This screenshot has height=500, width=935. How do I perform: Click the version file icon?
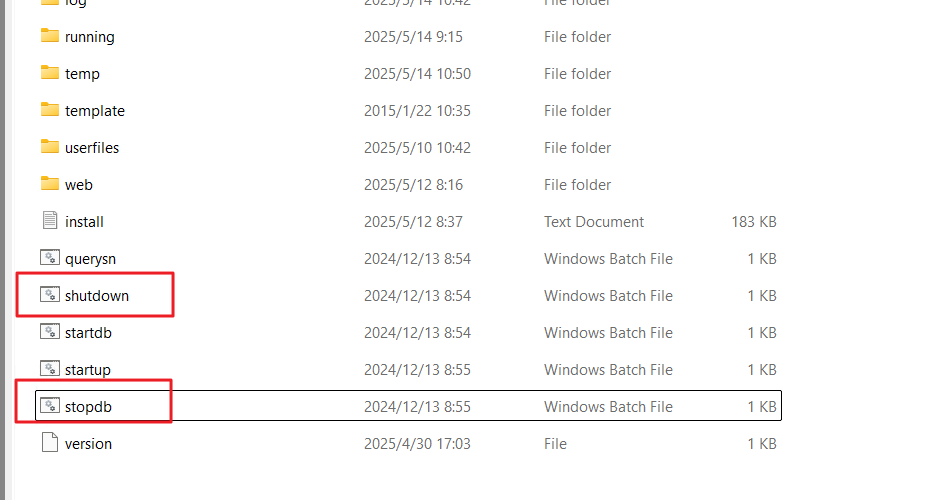point(49,443)
